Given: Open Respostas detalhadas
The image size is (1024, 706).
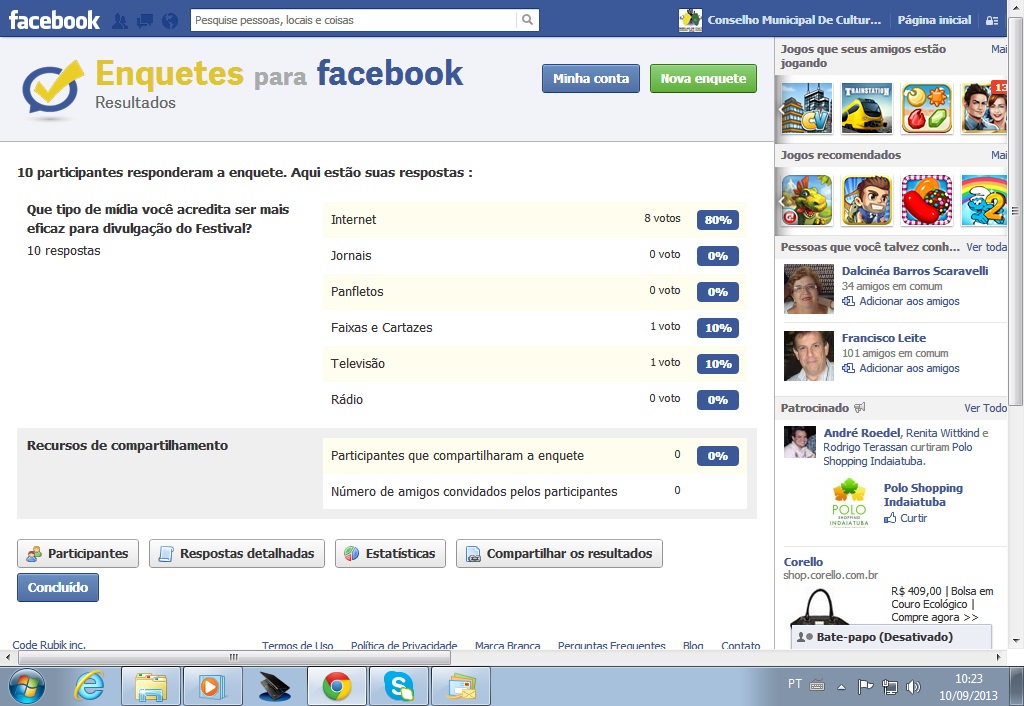Looking at the screenshot, I should click(x=237, y=554).
